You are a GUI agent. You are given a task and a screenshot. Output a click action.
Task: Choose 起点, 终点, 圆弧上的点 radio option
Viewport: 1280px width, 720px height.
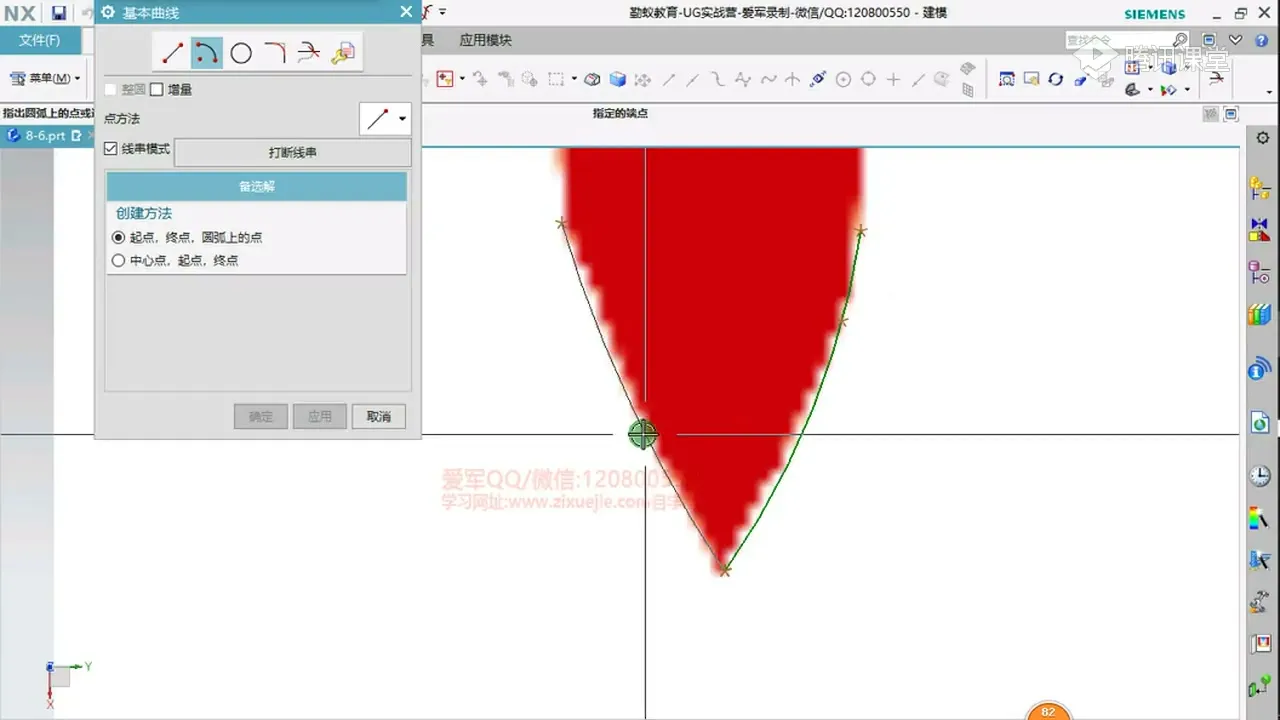(x=119, y=238)
